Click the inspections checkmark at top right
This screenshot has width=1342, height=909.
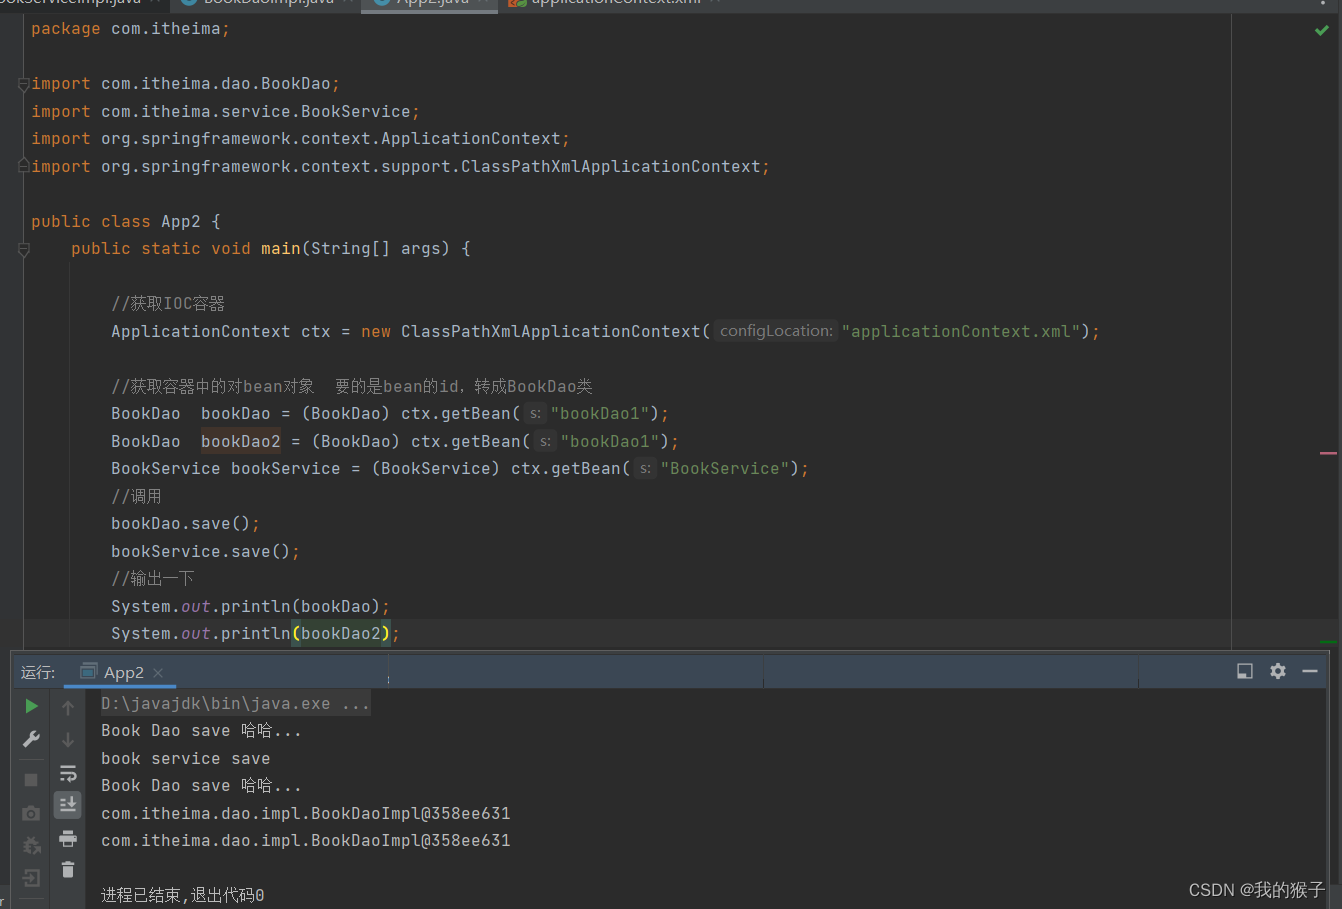pos(1320,30)
